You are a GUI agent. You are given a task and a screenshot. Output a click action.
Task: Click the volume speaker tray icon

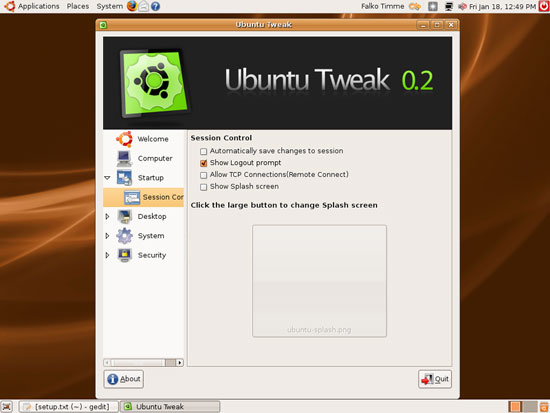click(462, 6)
